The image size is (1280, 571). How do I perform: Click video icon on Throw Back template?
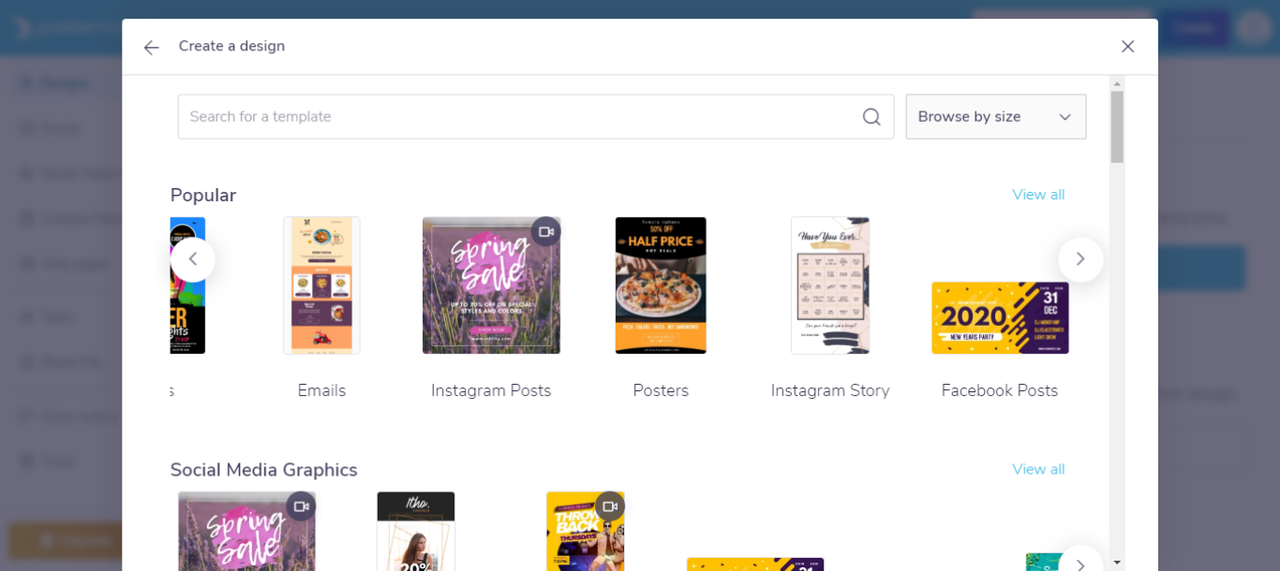click(610, 506)
